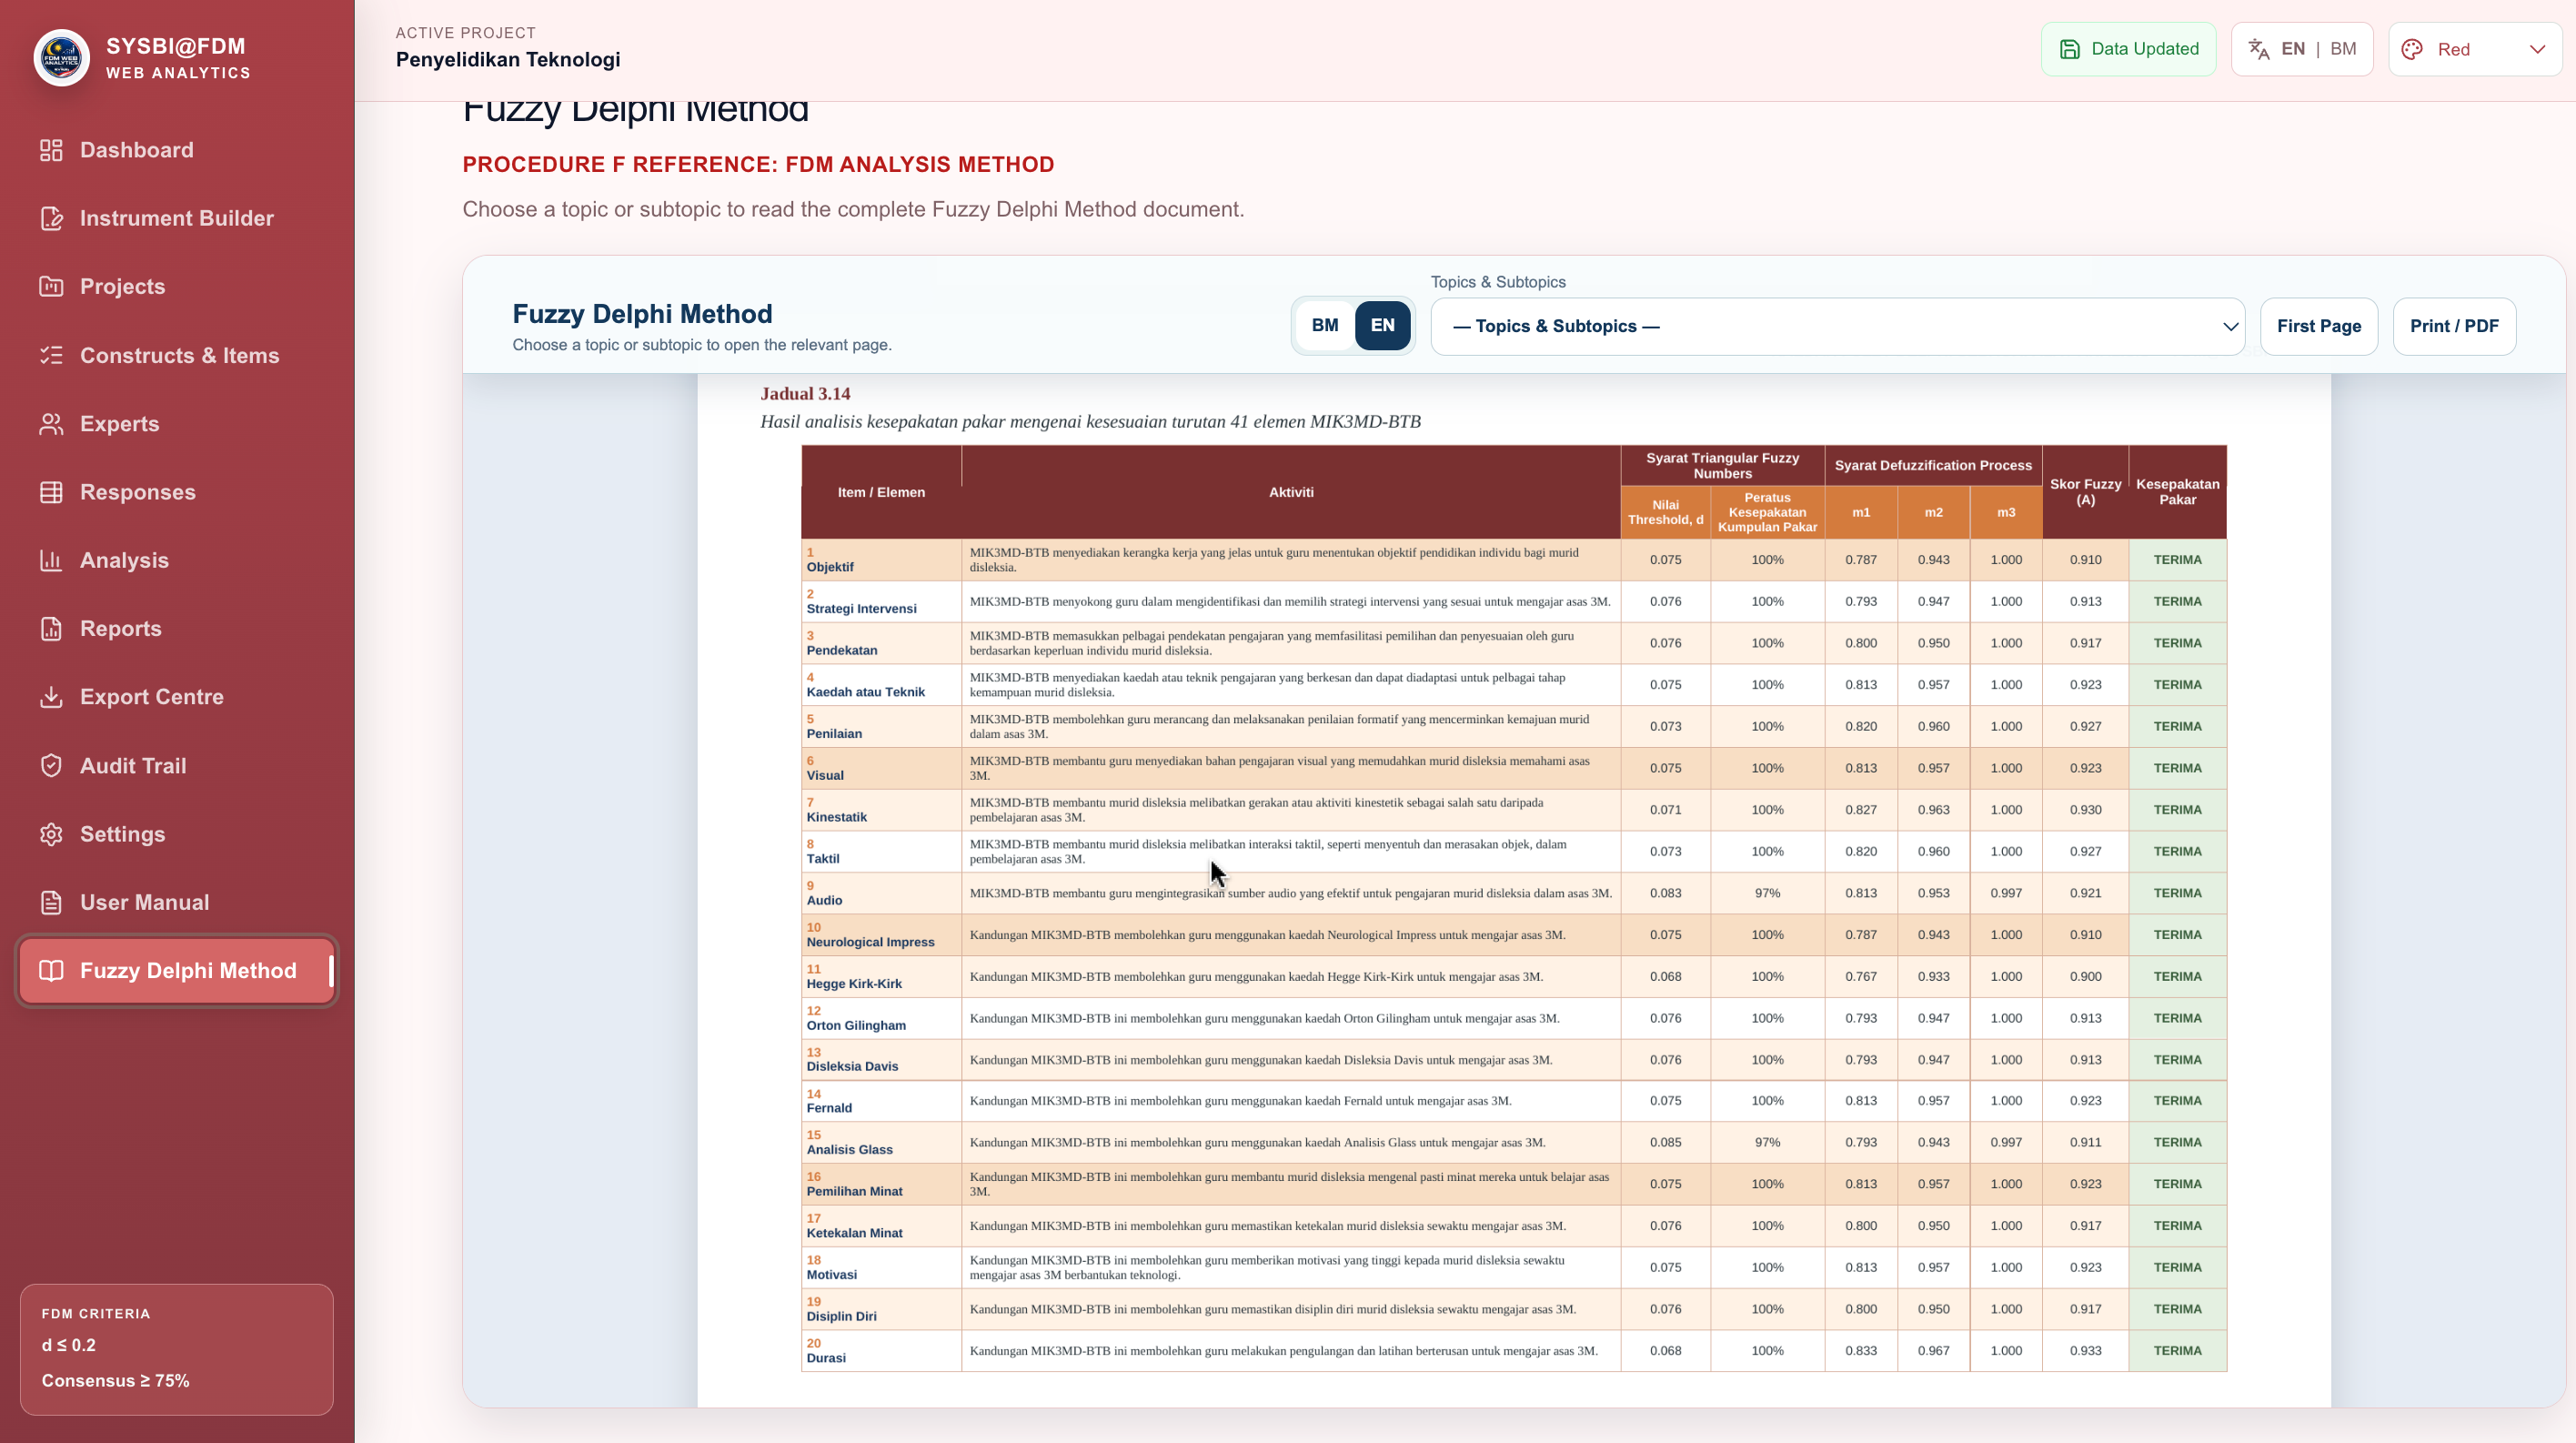Expand the Red theme dropdown
2576x1443 pixels.
[x=2475, y=49]
